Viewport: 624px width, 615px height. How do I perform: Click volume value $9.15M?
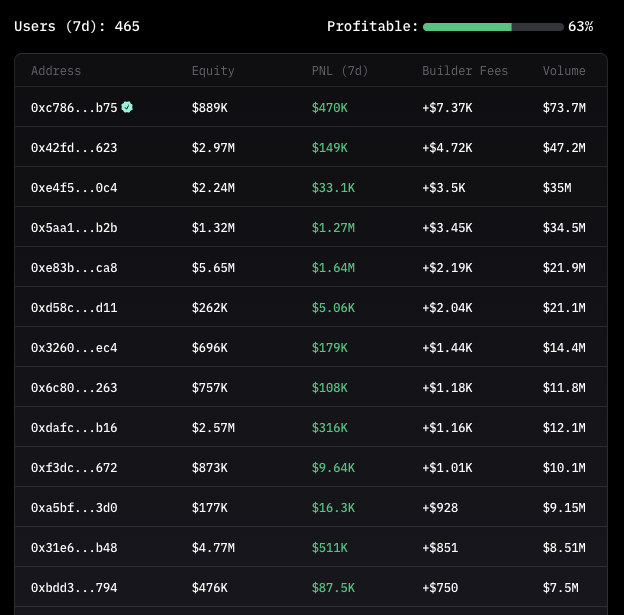564,508
